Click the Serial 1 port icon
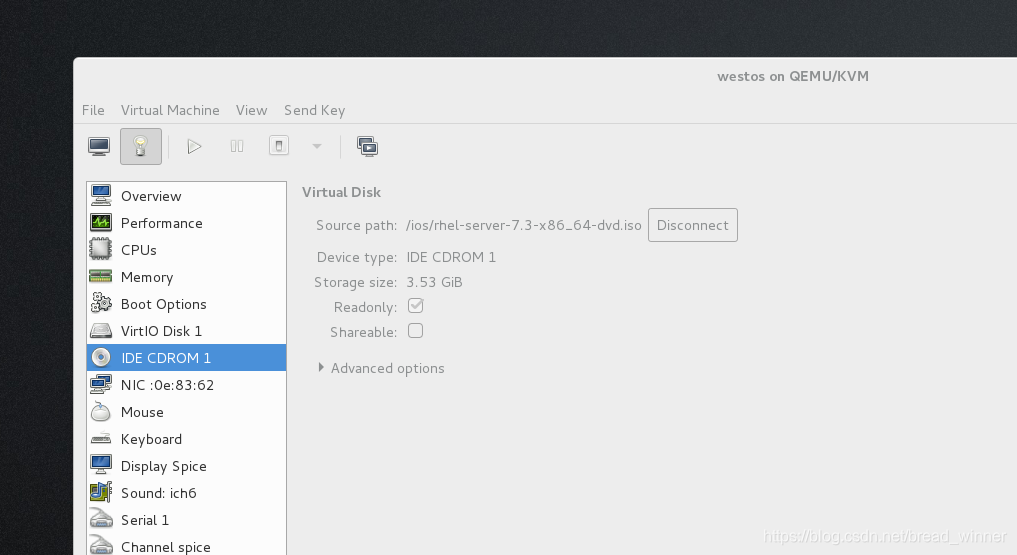1017x555 pixels. (x=101, y=519)
